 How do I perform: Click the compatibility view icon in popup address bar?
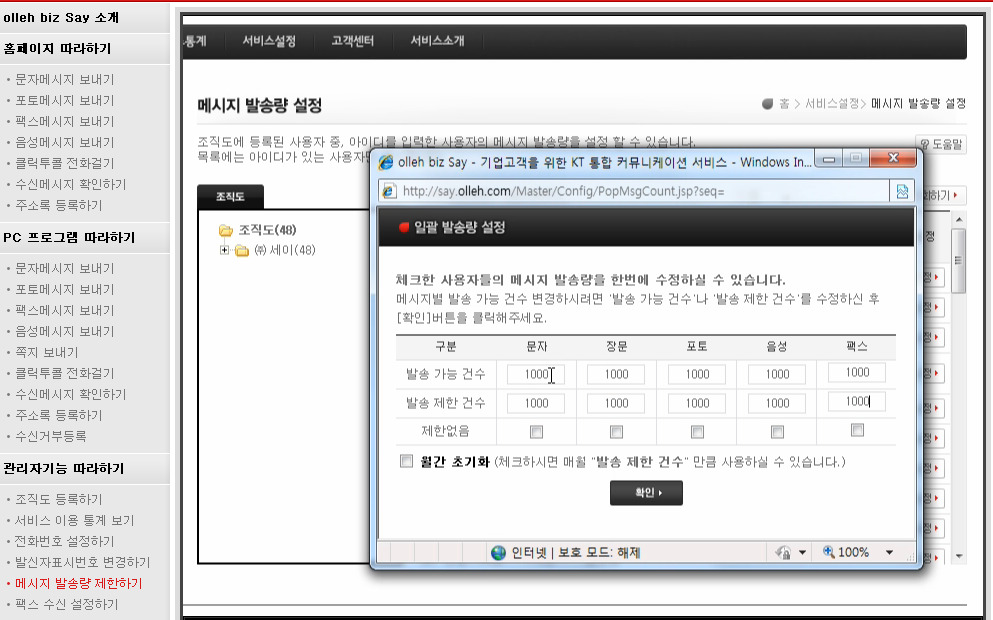[902, 191]
